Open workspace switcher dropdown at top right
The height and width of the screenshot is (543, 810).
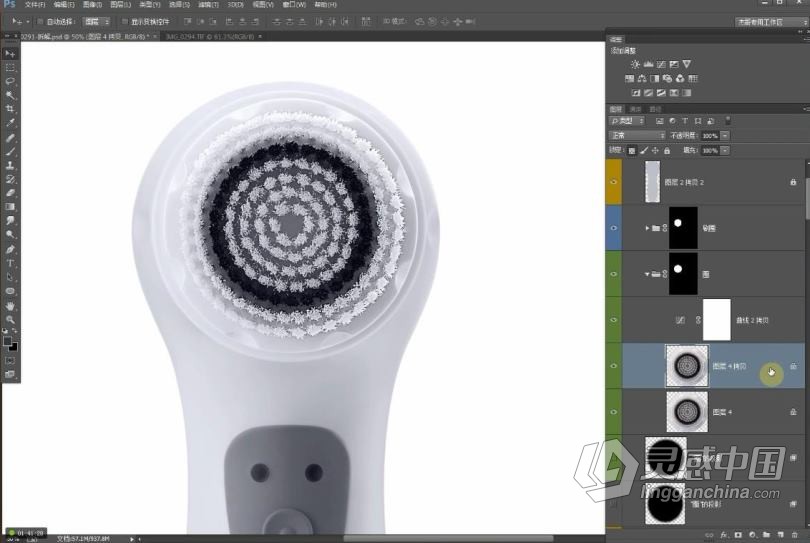coord(770,22)
